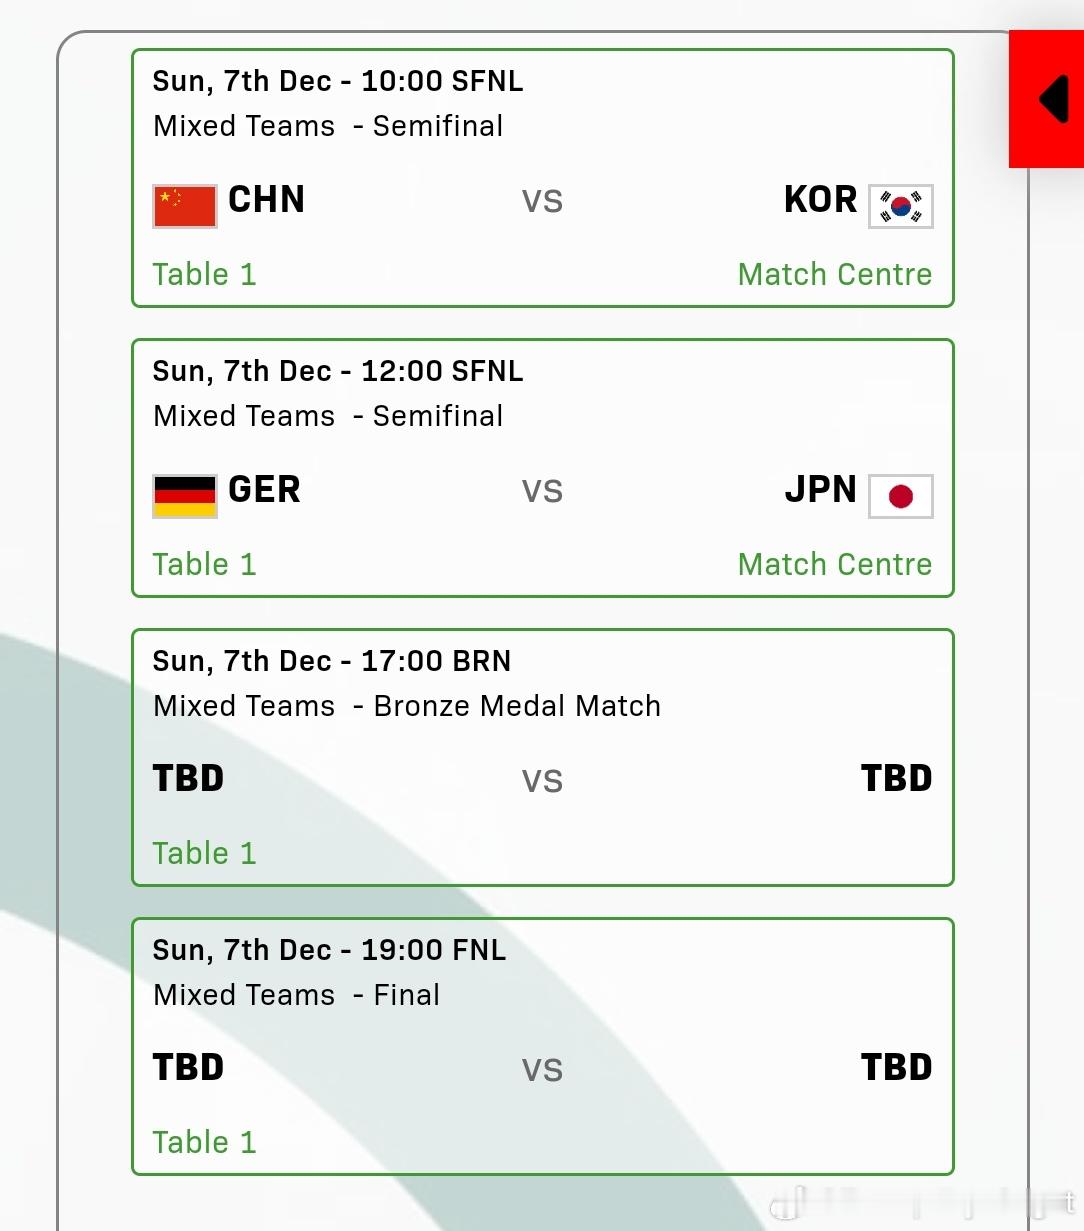Open Match Centre for CHN vs KOR

click(x=835, y=274)
